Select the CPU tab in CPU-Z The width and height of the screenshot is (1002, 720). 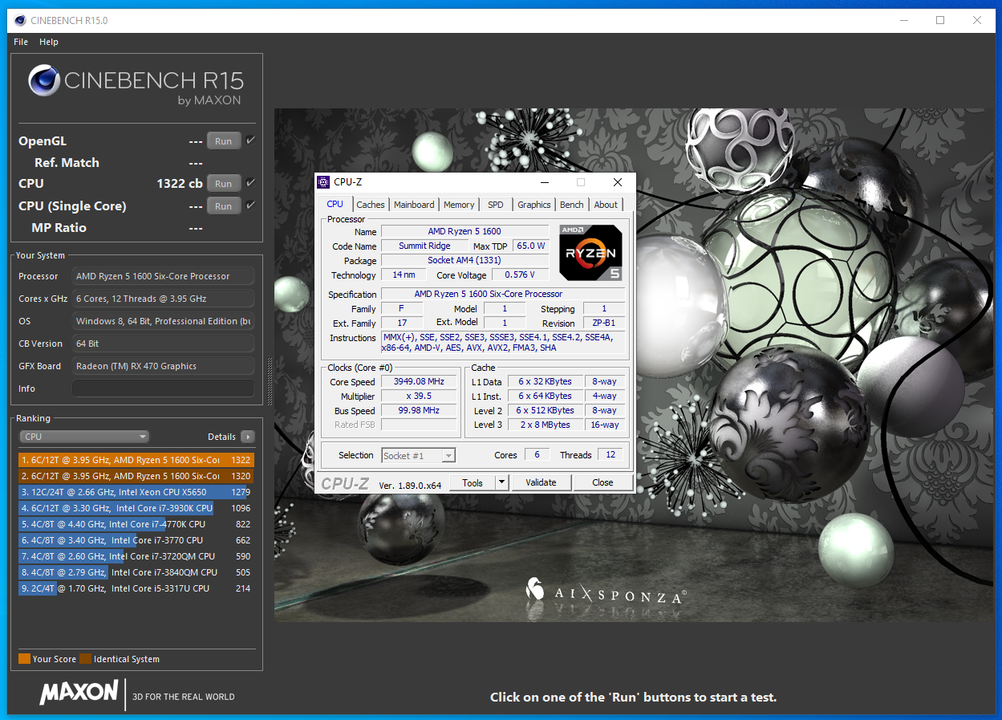[x=335, y=204]
